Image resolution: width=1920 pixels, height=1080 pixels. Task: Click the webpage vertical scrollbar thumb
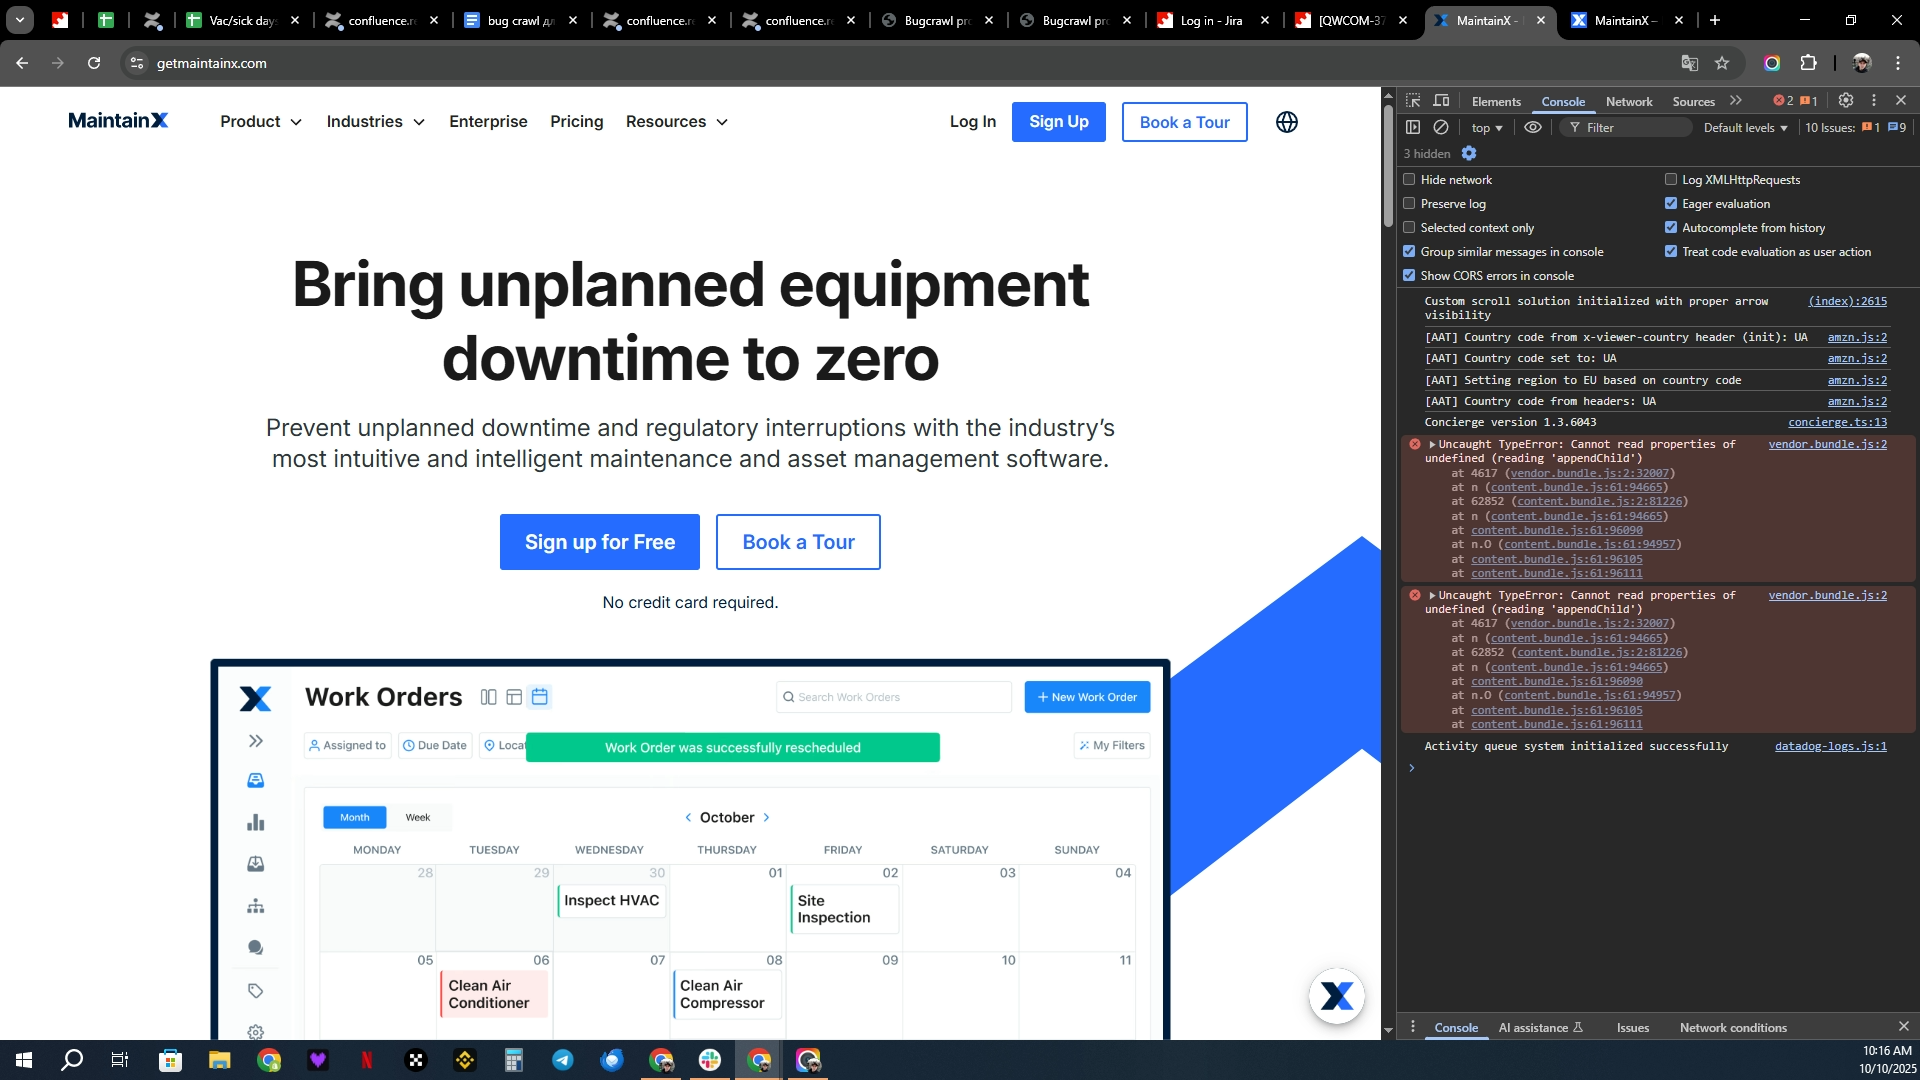coord(1388,165)
